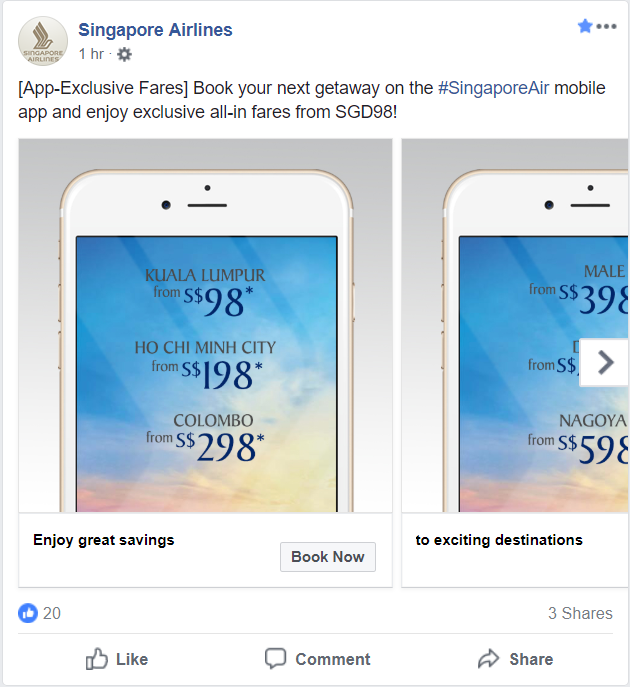Open the 20 reactions count
Image resolution: width=630 pixels, height=687 pixels.
pyautogui.click(x=52, y=613)
